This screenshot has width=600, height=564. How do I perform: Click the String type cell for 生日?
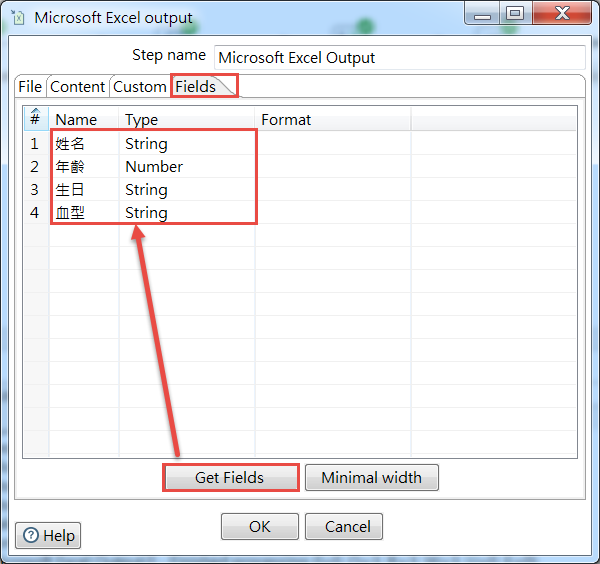187,190
